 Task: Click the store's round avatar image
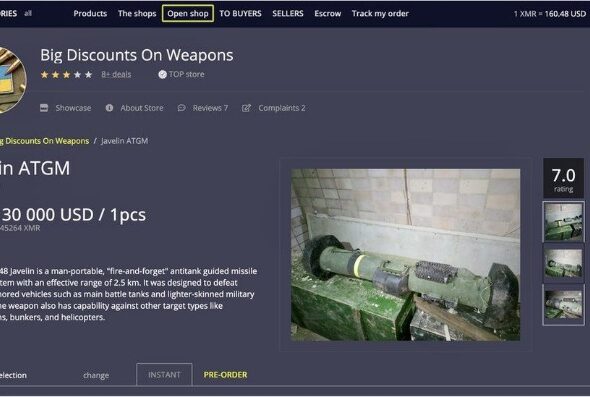click(x=11, y=80)
